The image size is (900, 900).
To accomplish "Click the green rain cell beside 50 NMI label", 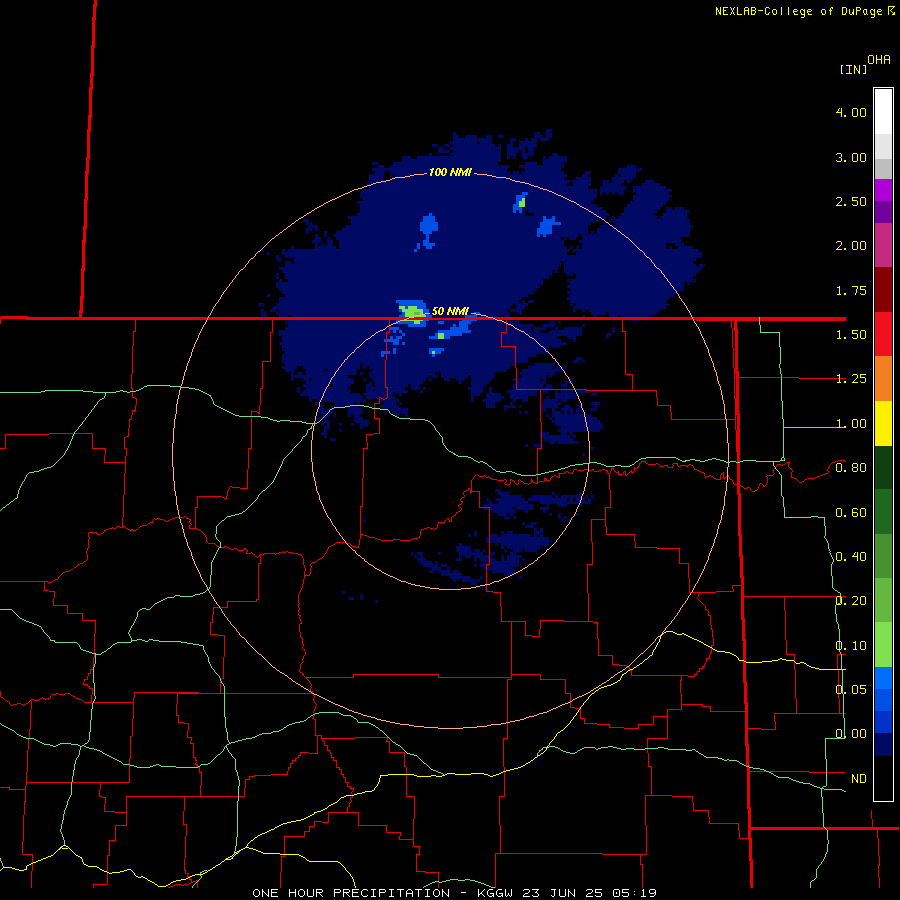I will [x=413, y=313].
